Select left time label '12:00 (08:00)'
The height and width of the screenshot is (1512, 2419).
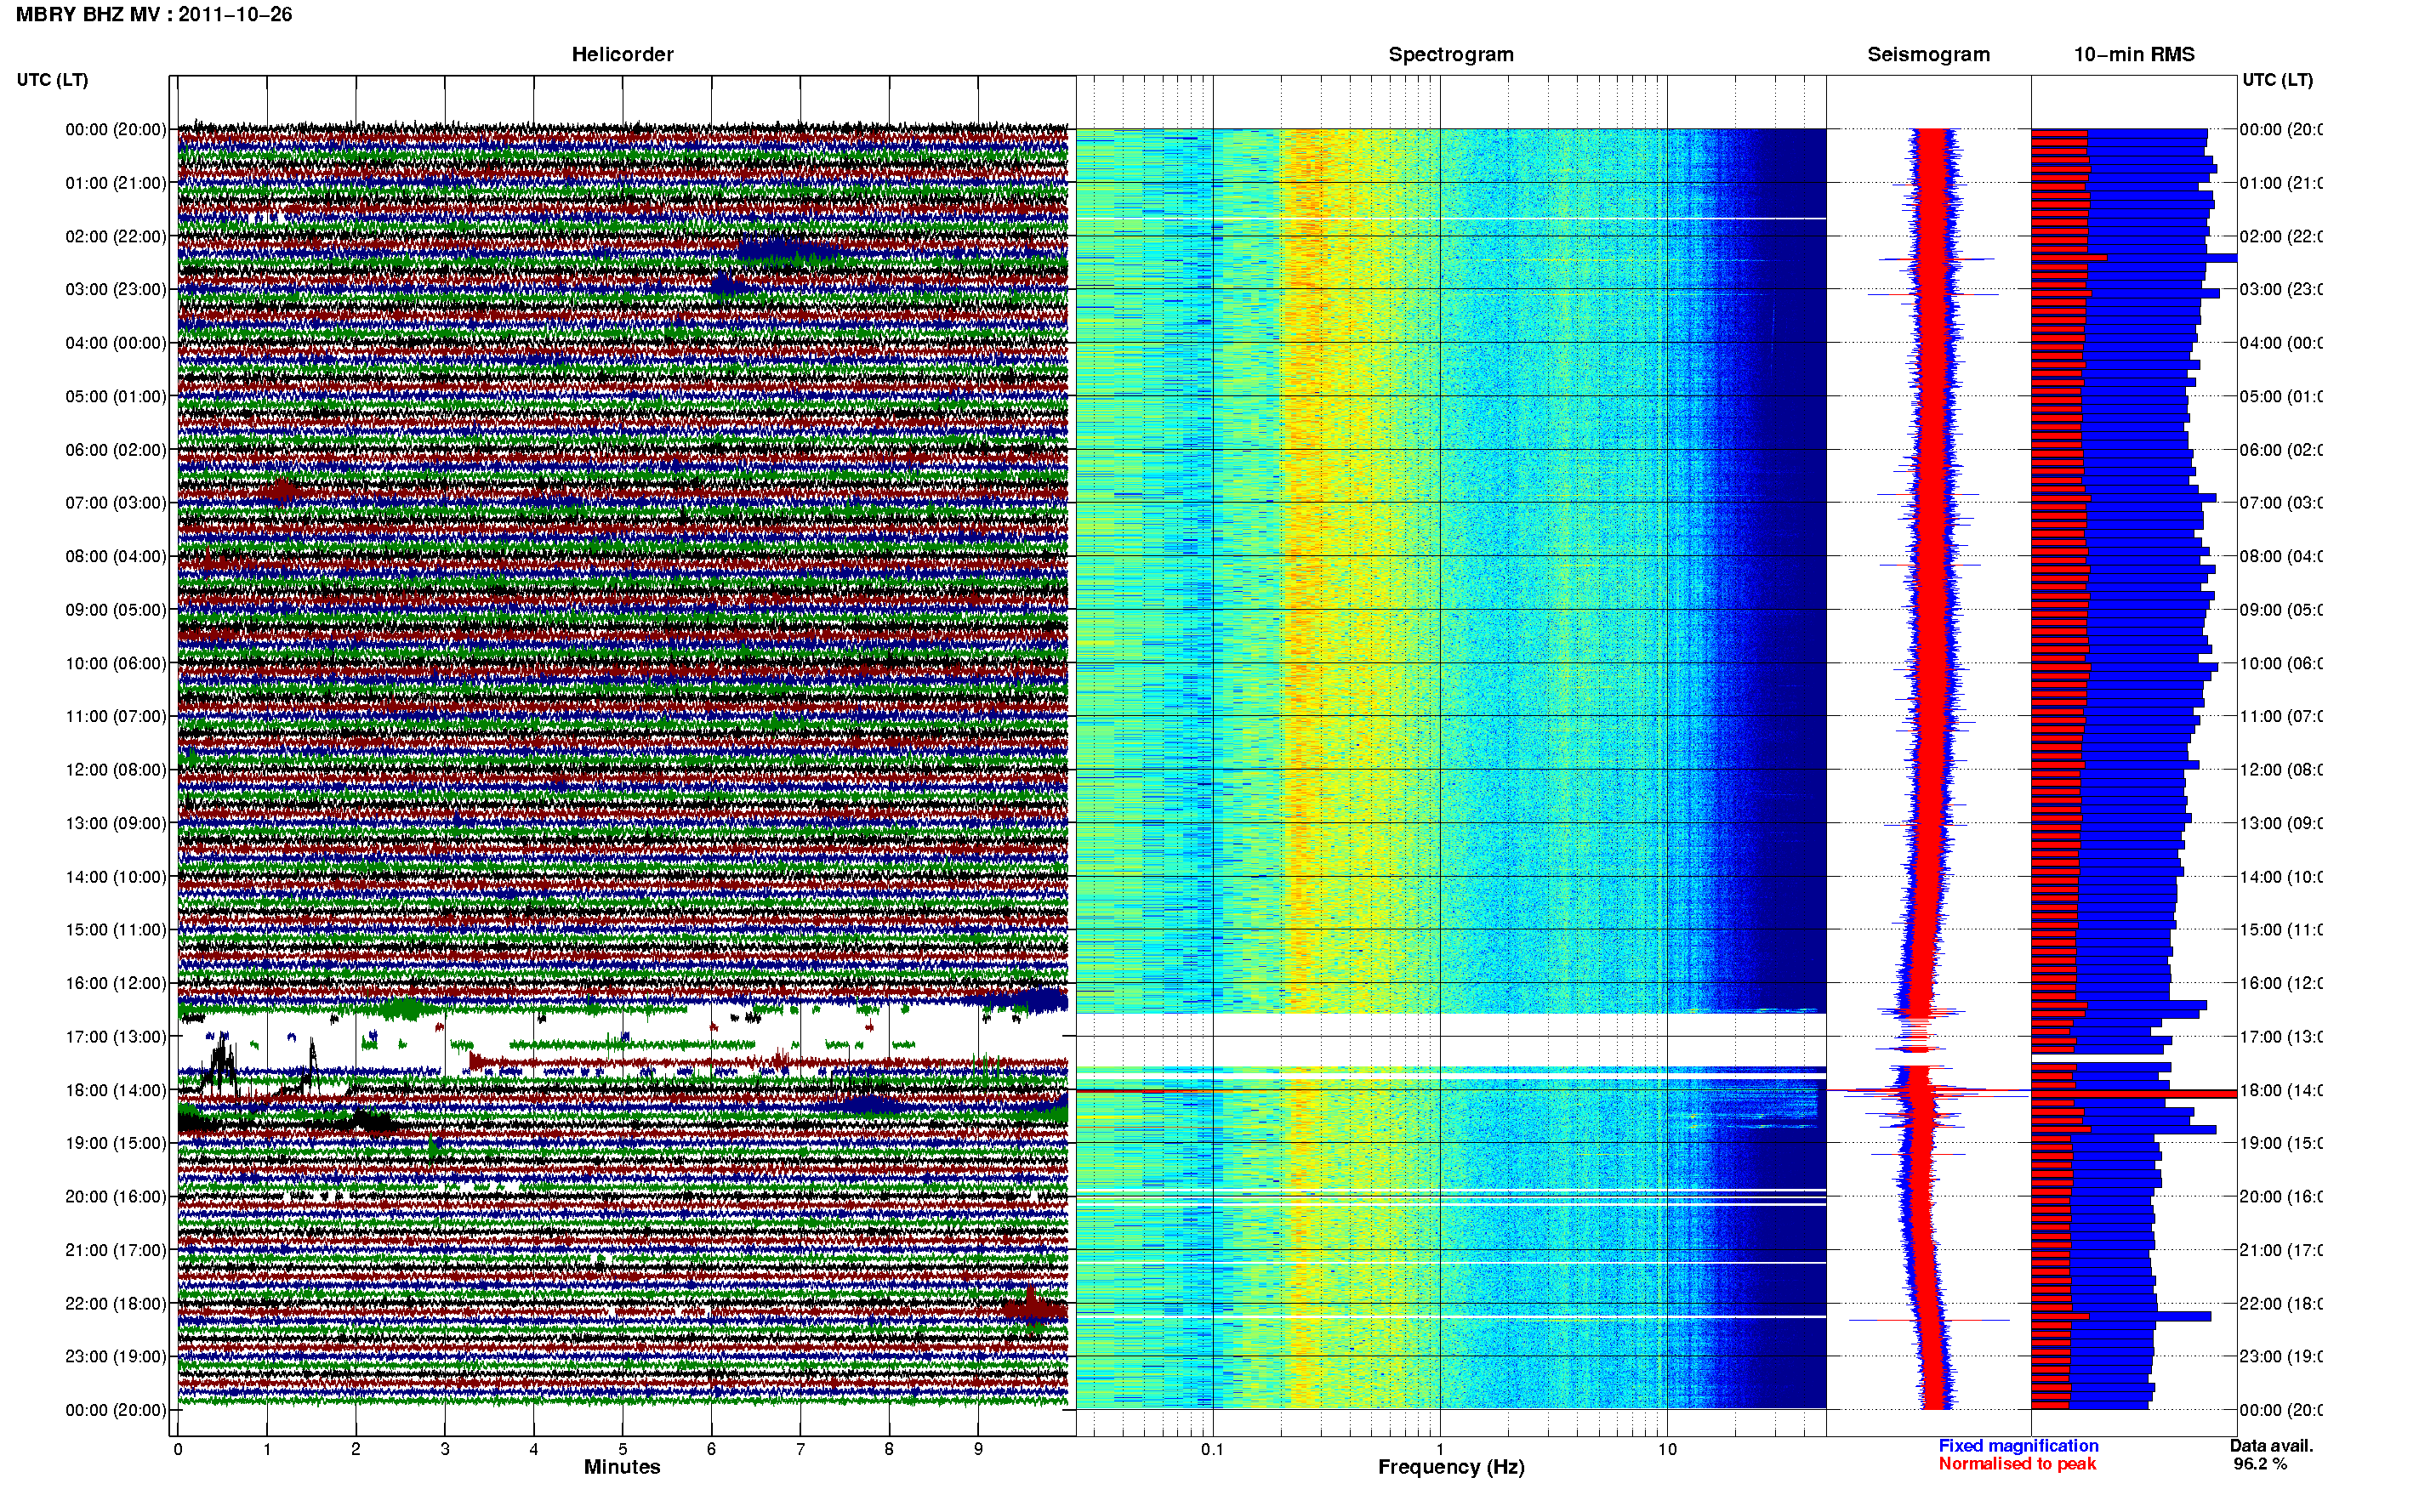116,769
